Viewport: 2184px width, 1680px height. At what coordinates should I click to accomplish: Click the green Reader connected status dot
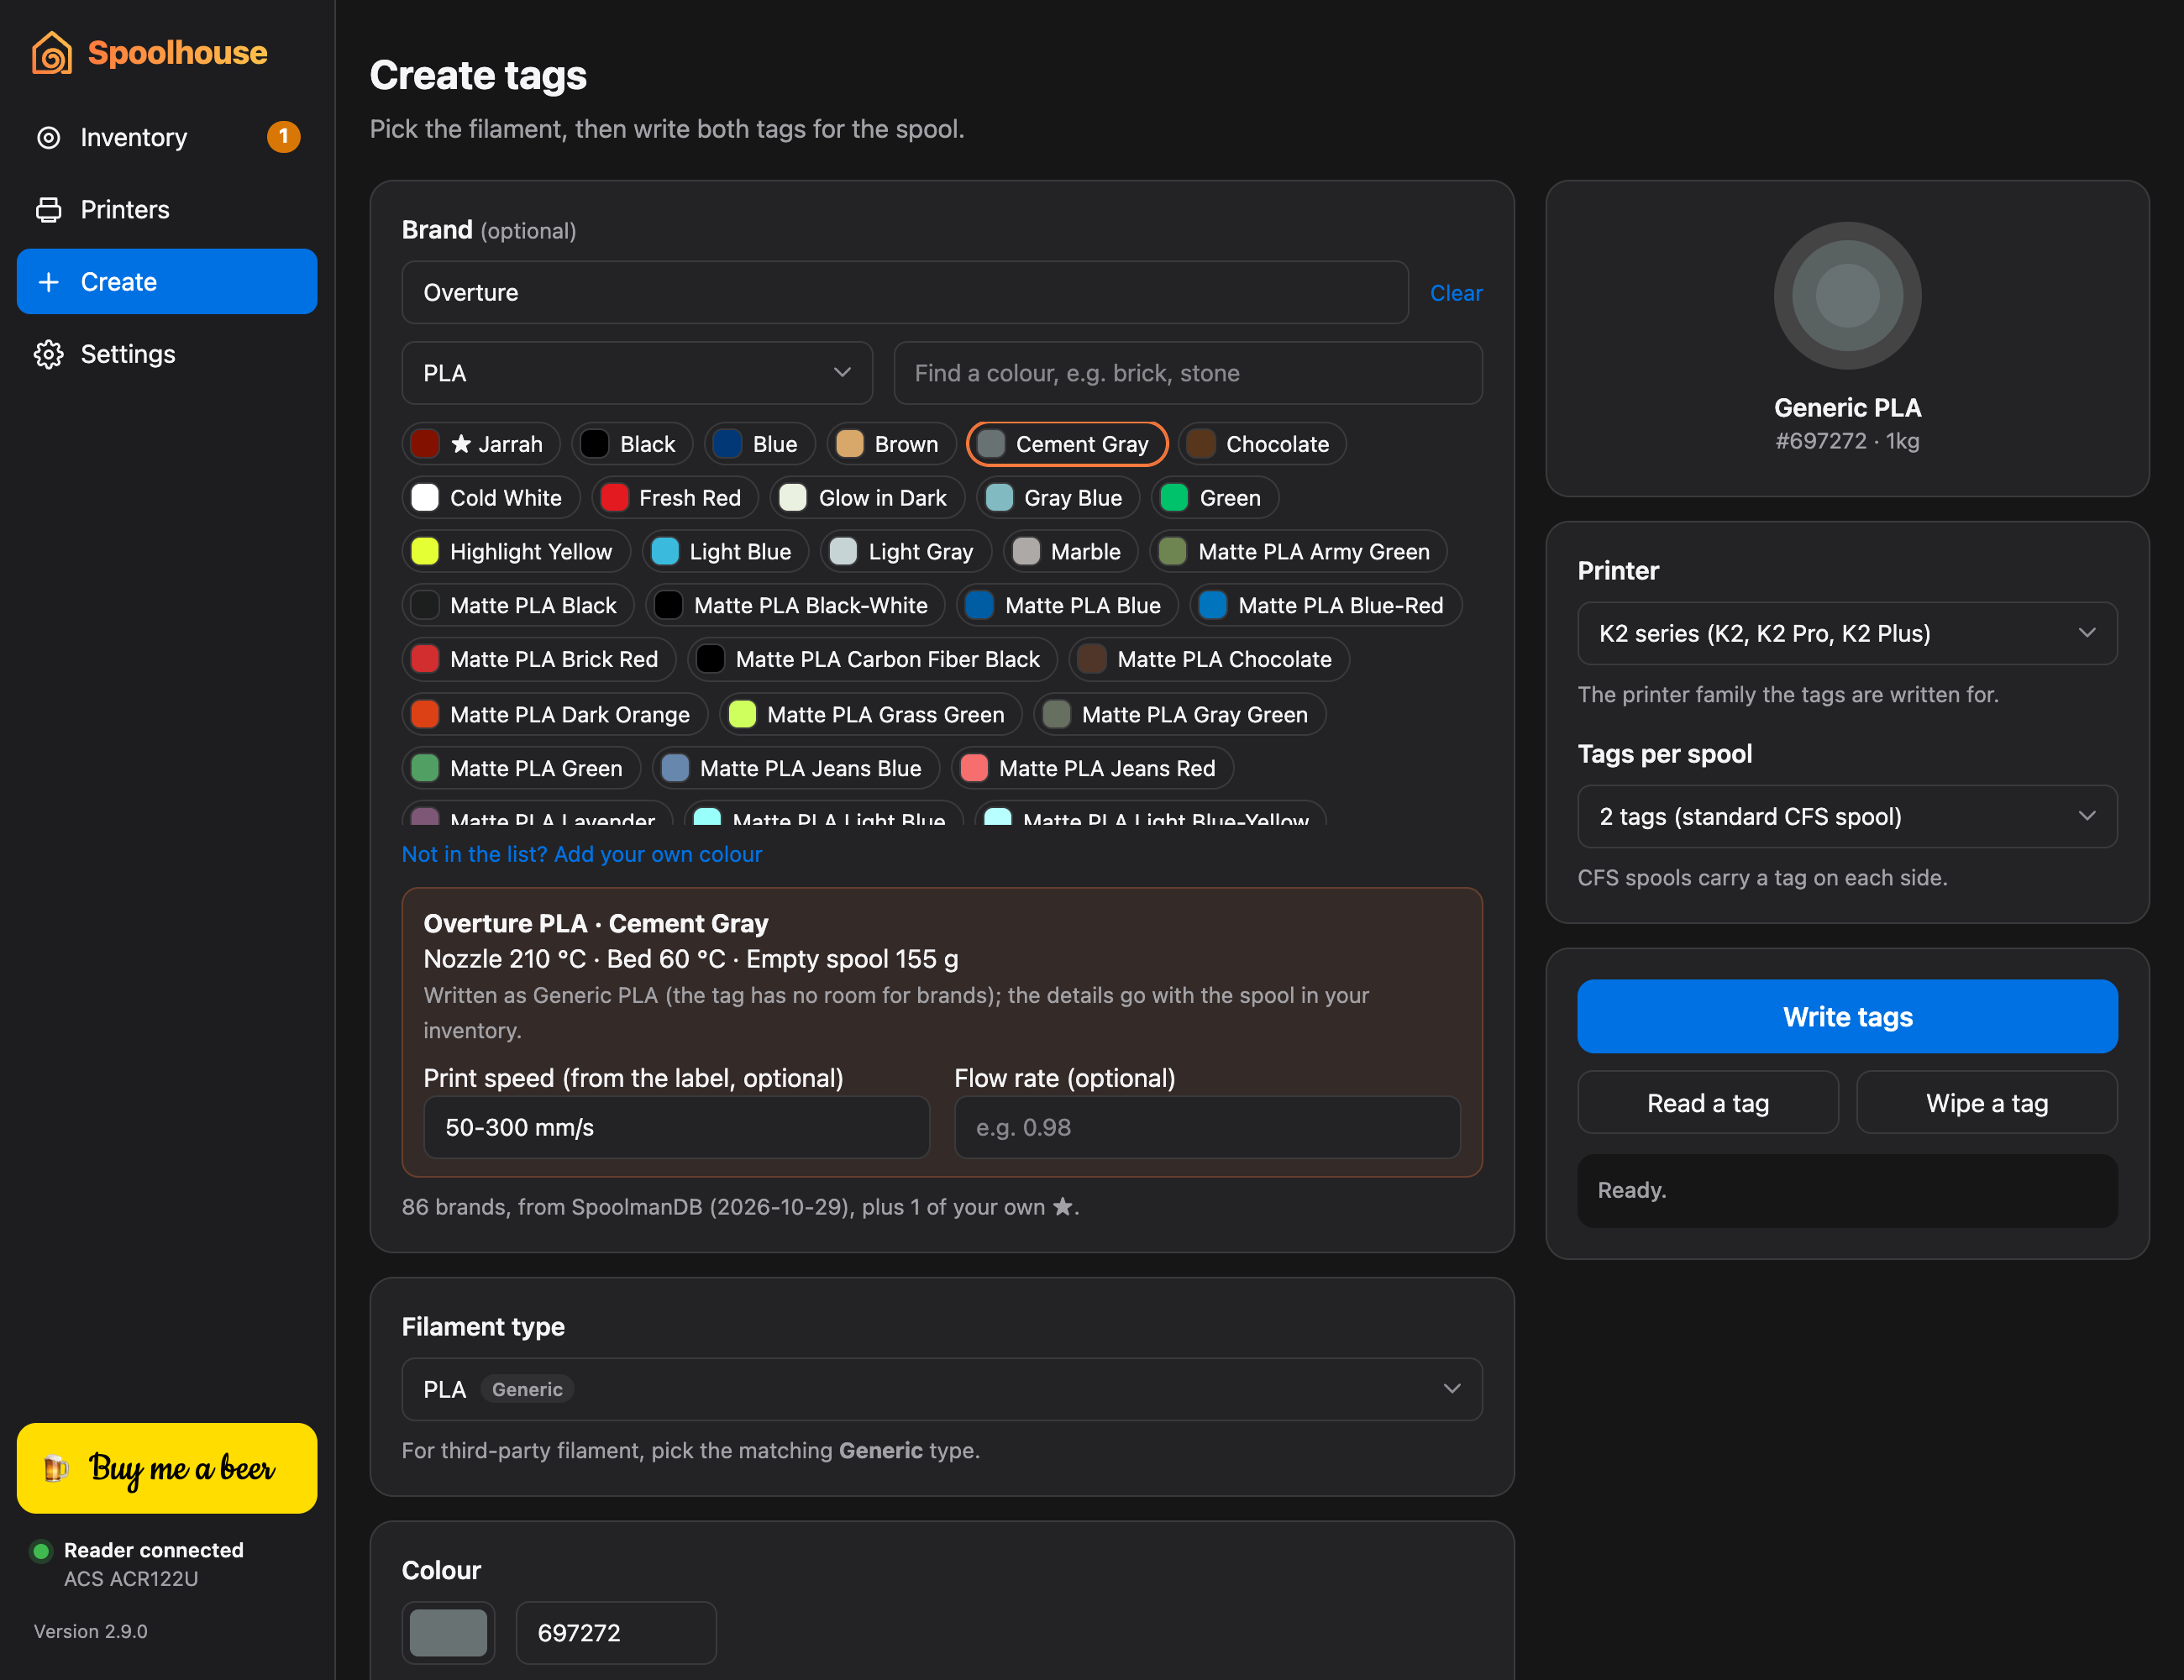click(41, 1551)
